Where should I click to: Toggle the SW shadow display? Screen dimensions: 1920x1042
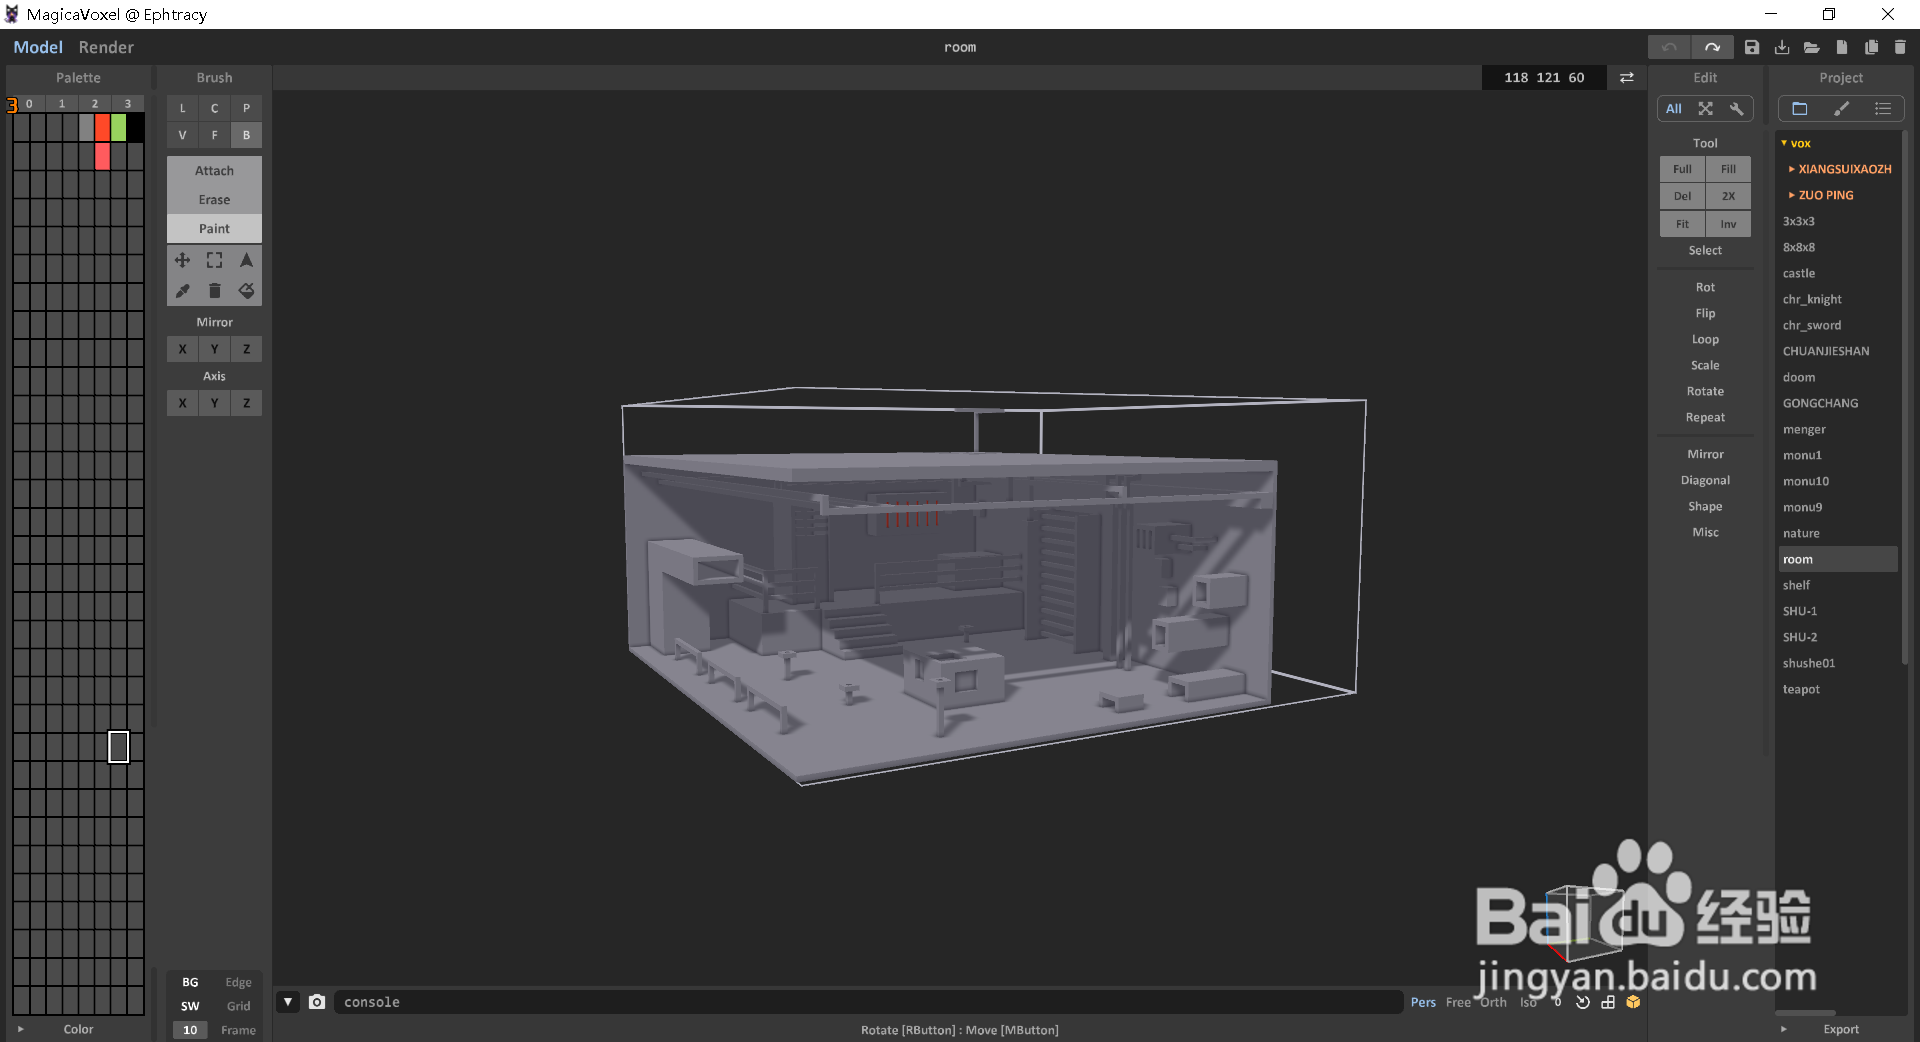tap(190, 1006)
